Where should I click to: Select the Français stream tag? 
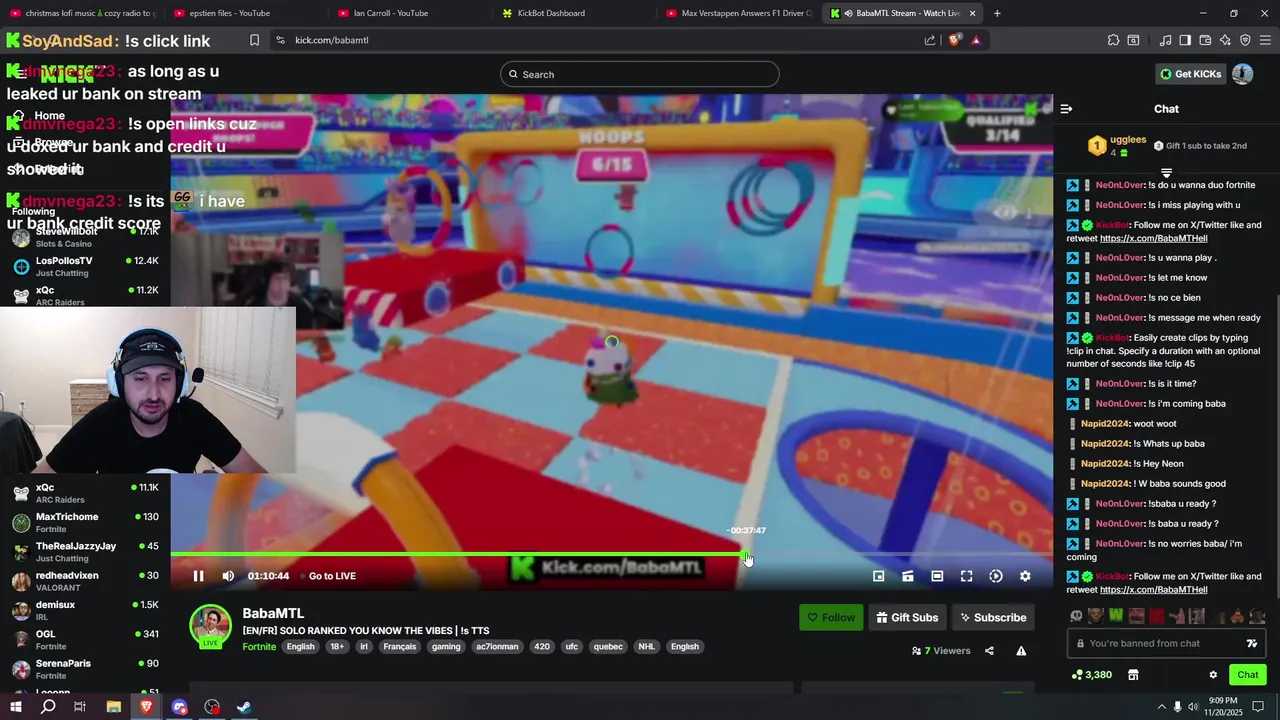(399, 647)
